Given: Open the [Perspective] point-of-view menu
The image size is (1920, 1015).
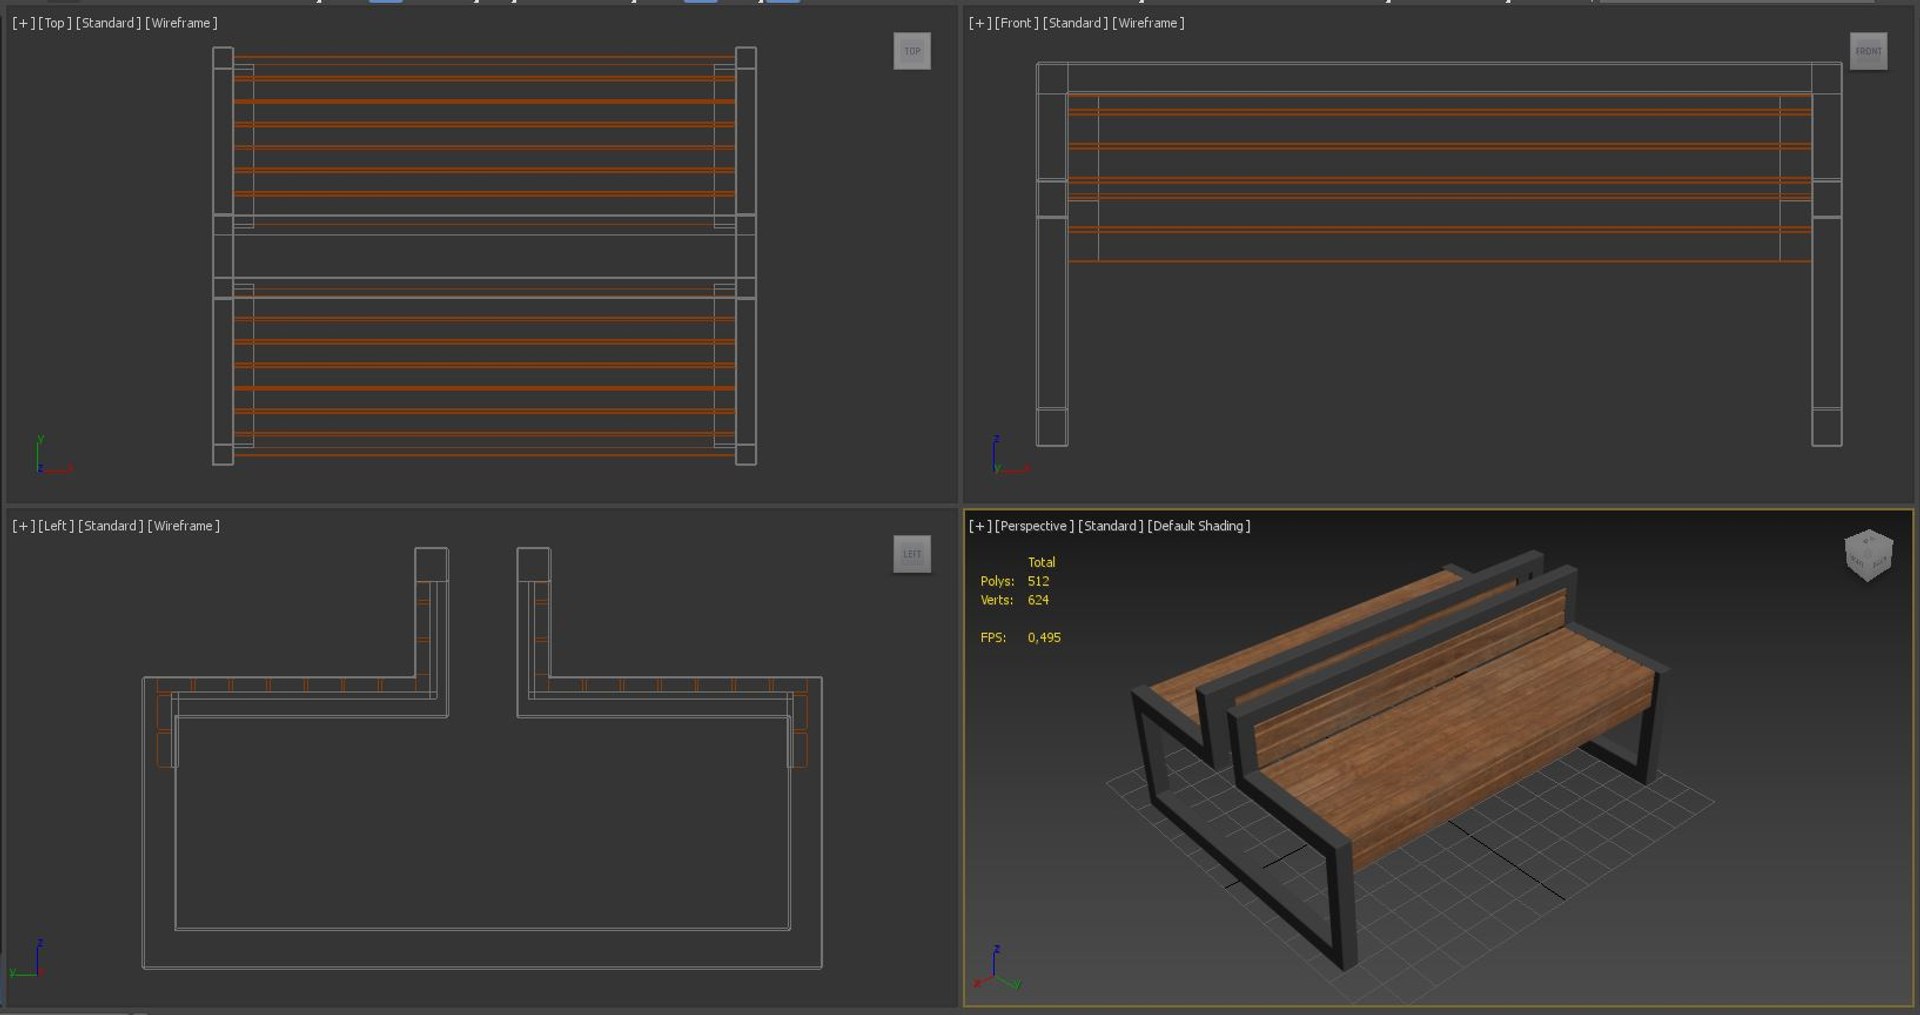Looking at the screenshot, I should click(1035, 526).
